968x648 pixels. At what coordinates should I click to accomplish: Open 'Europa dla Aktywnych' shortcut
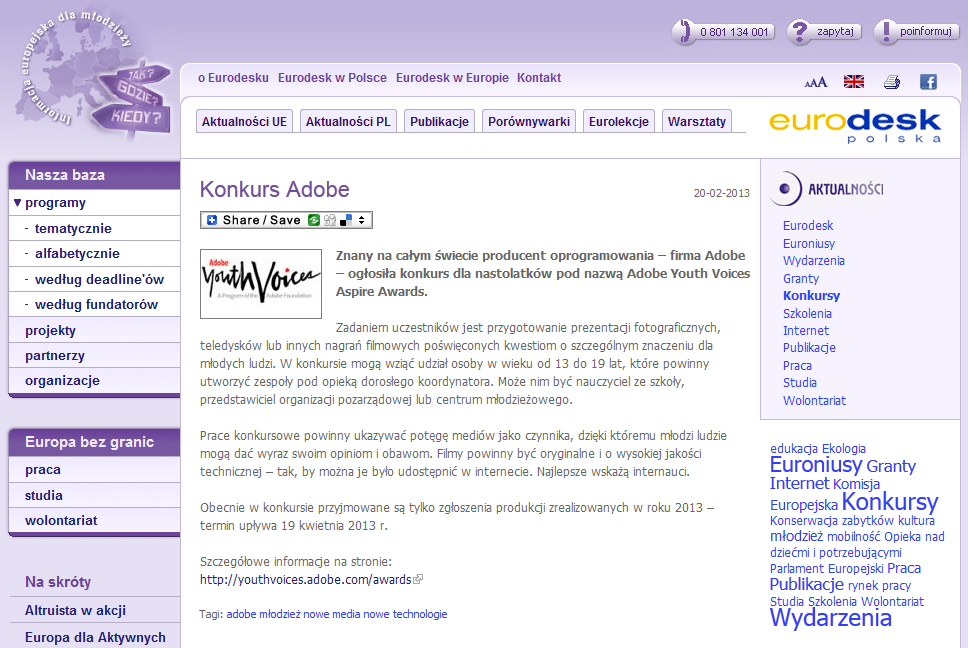tap(95, 638)
